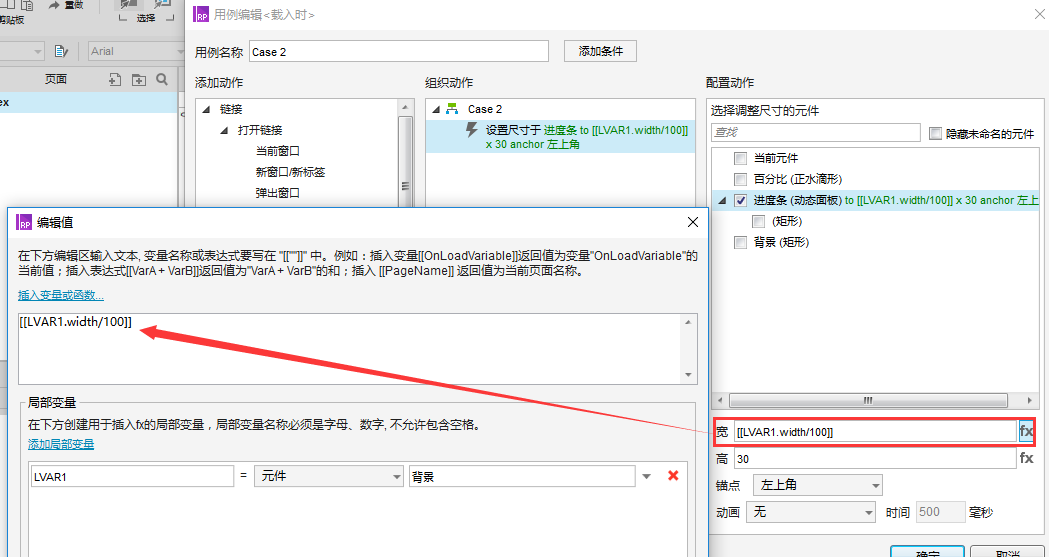This screenshot has width=1049, height=557.
Task: Open the 元件 type dropdown for LVAR1
Action: [328, 477]
